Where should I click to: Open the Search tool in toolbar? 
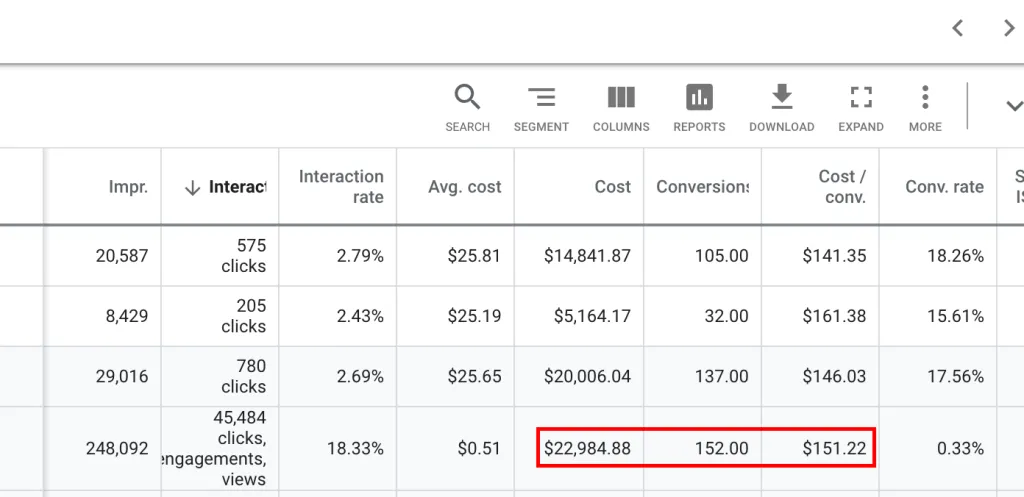click(467, 108)
